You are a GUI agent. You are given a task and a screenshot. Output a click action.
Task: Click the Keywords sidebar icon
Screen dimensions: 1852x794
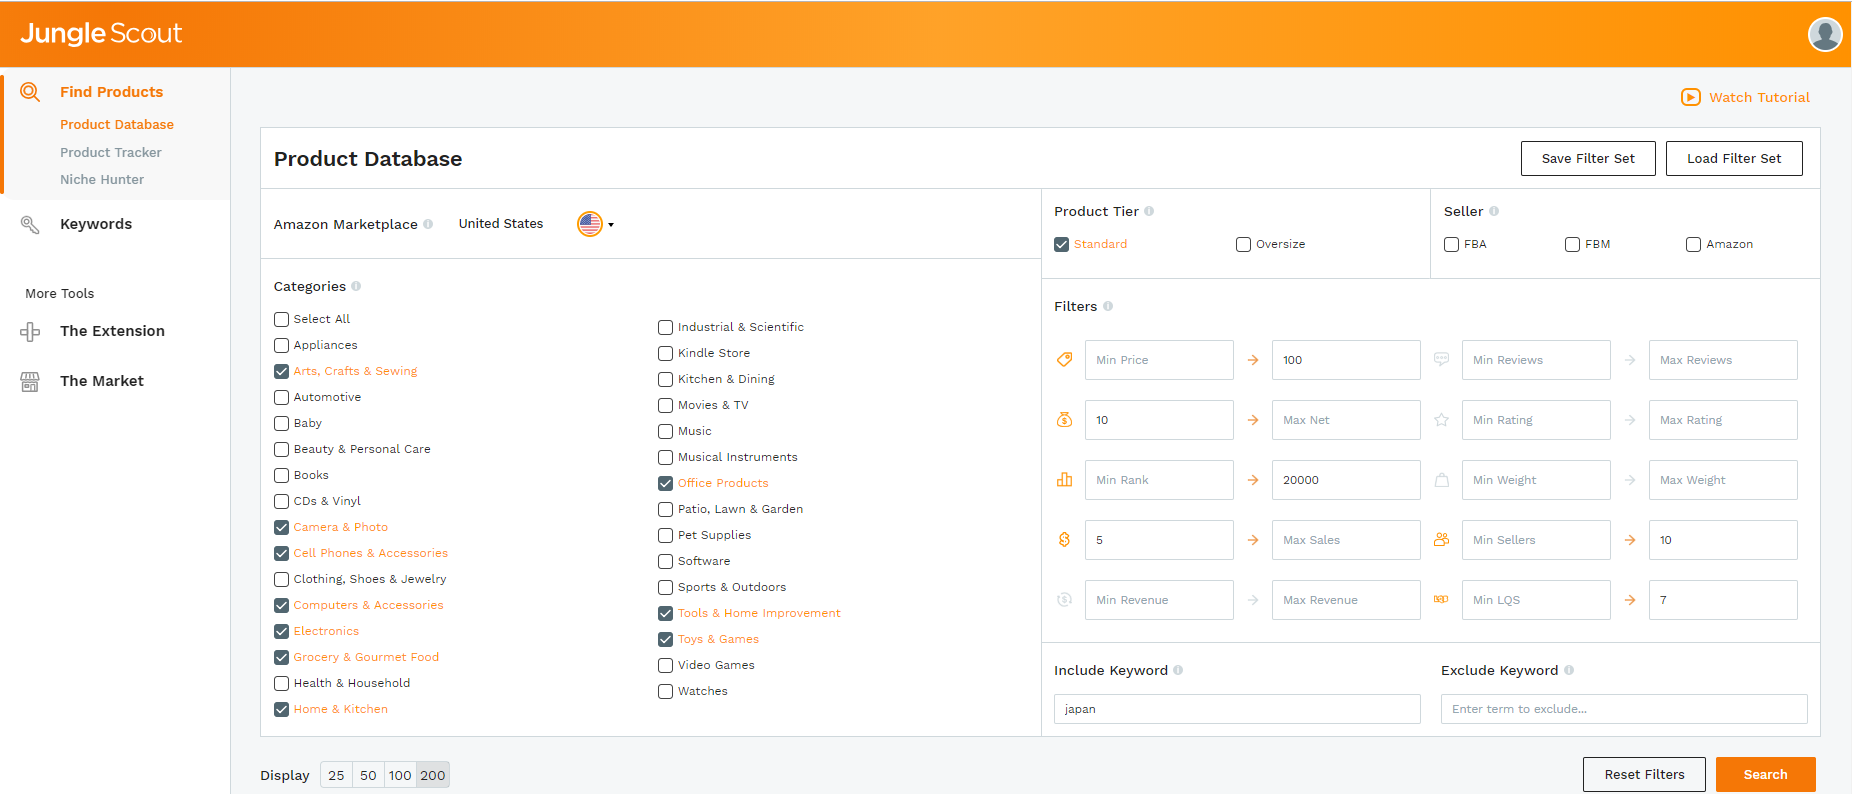pos(30,224)
